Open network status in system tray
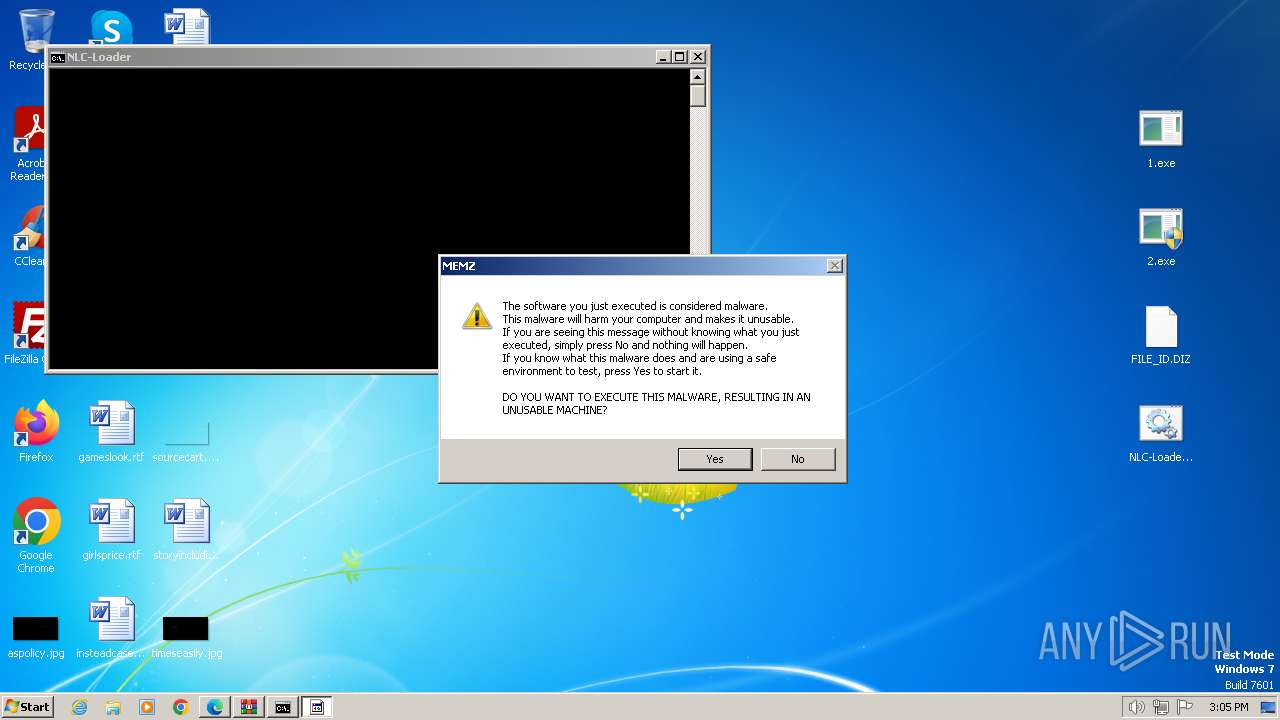This screenshot has height=720, width=1280. pyautogui.click(x=1161, y=707)
